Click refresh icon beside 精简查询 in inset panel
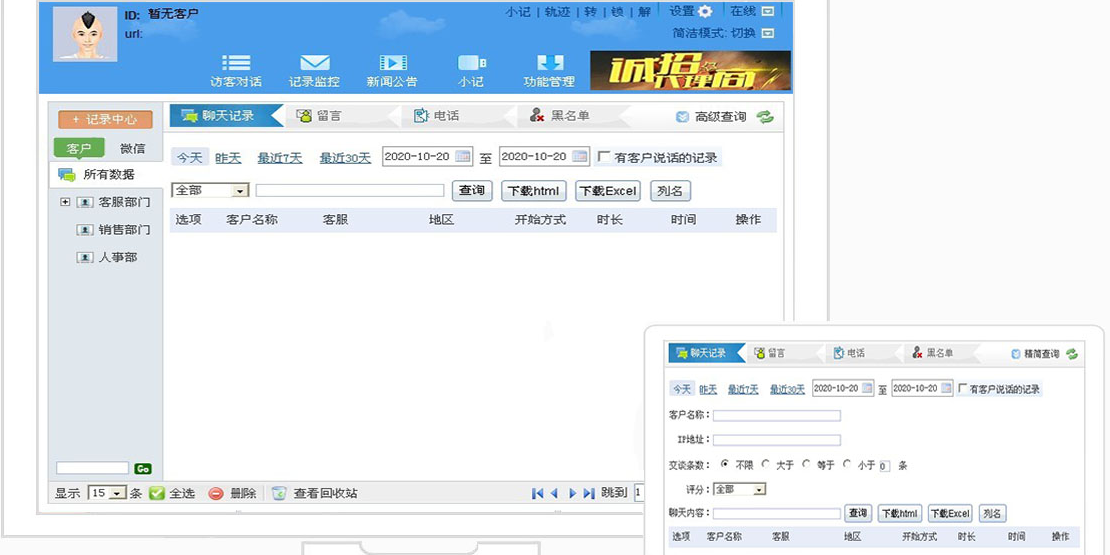The height and width of the screenshot is (555, 1110). pyautogui.click(x=1071, y=353)
